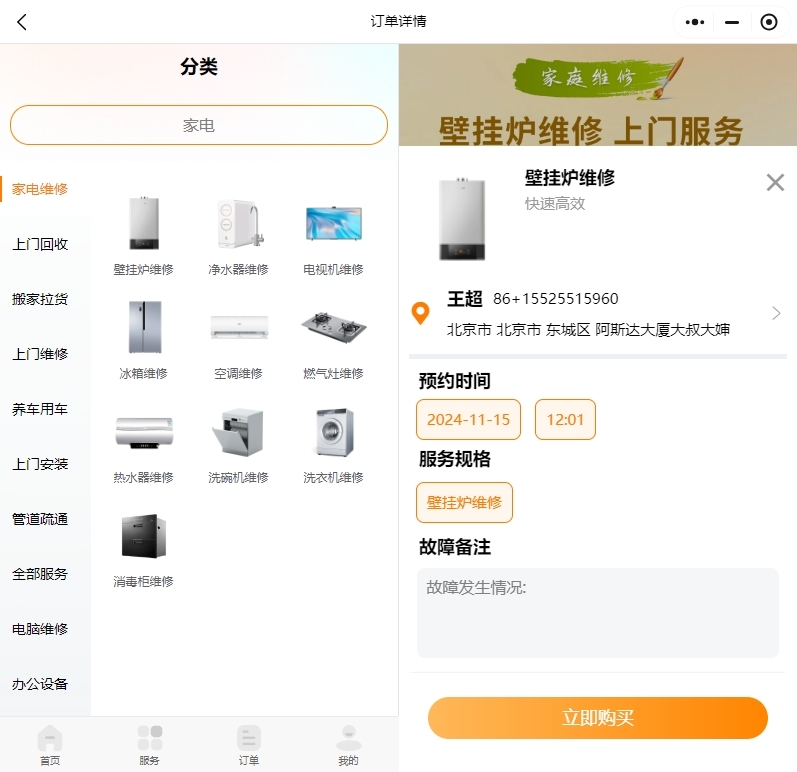Open 空调维修 service icon
The width and height of the screenshot is (797, 772).
click(x=238, y=328)
